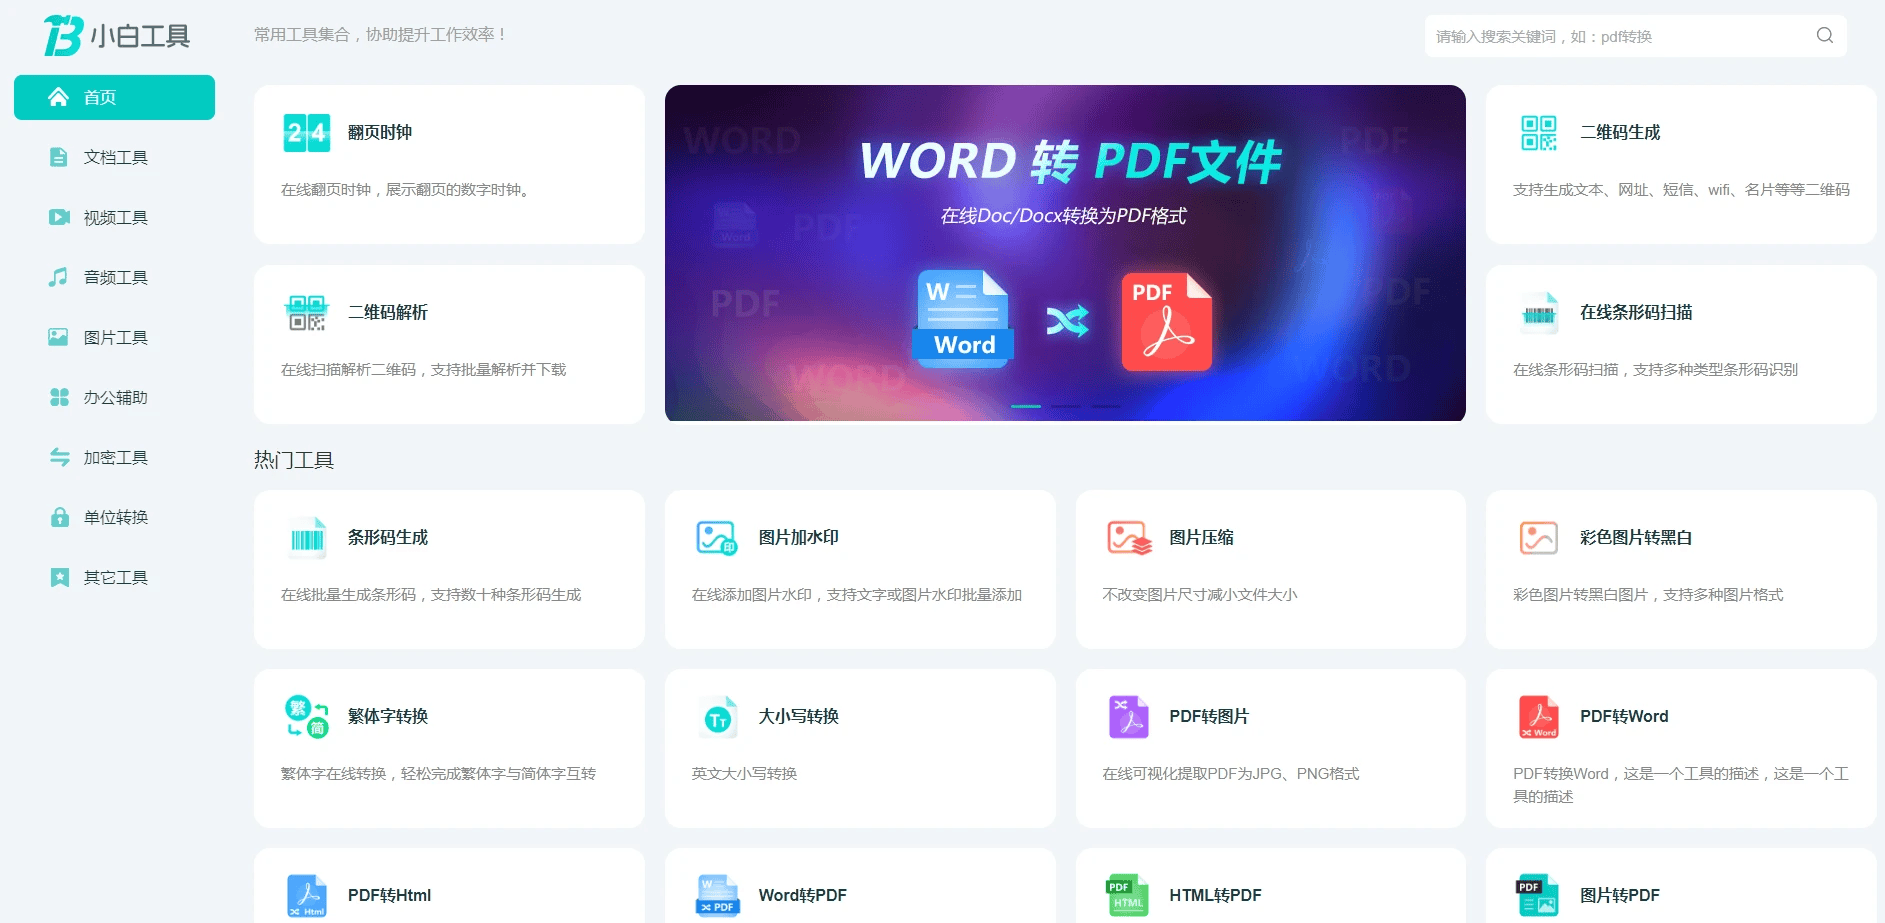The width and height of the screenshot is (1885, 923).
Task: Open 视频工具 sidebar menu
Action: [114, 217]
